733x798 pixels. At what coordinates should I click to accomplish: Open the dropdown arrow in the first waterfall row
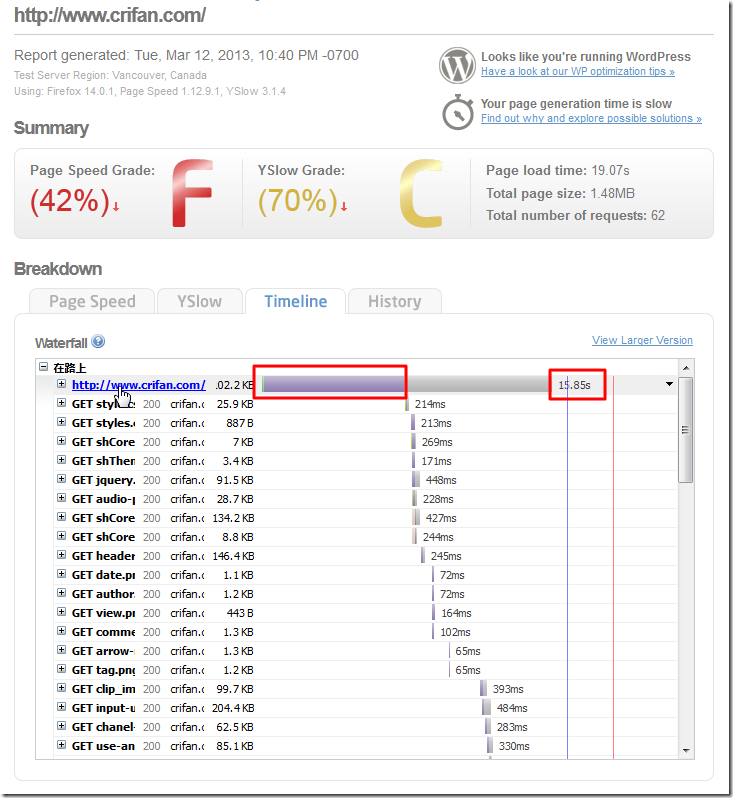[669, 384]
